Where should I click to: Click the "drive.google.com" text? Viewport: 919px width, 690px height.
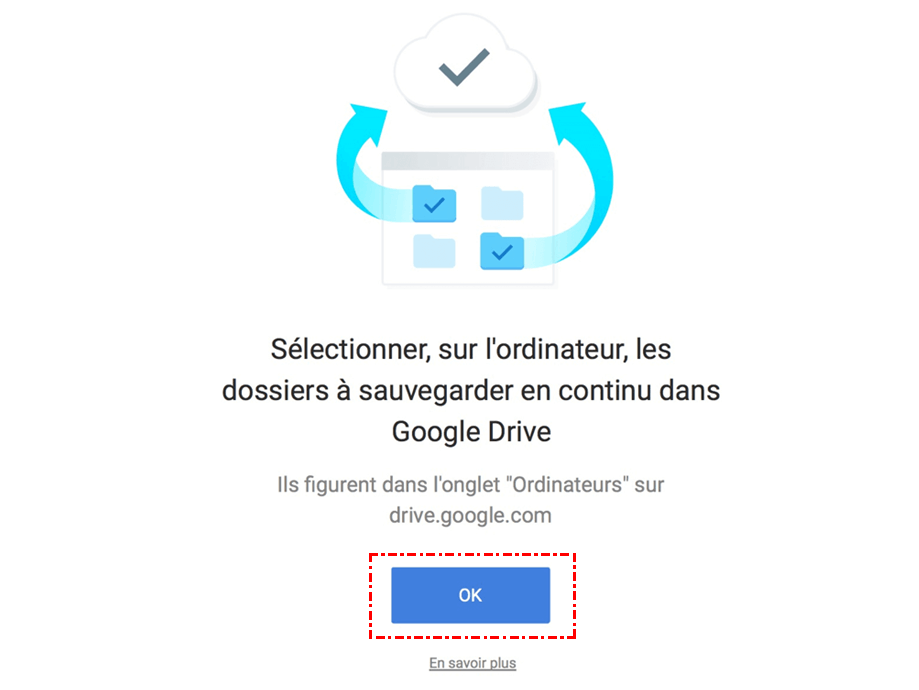click(x=471, y=515)
